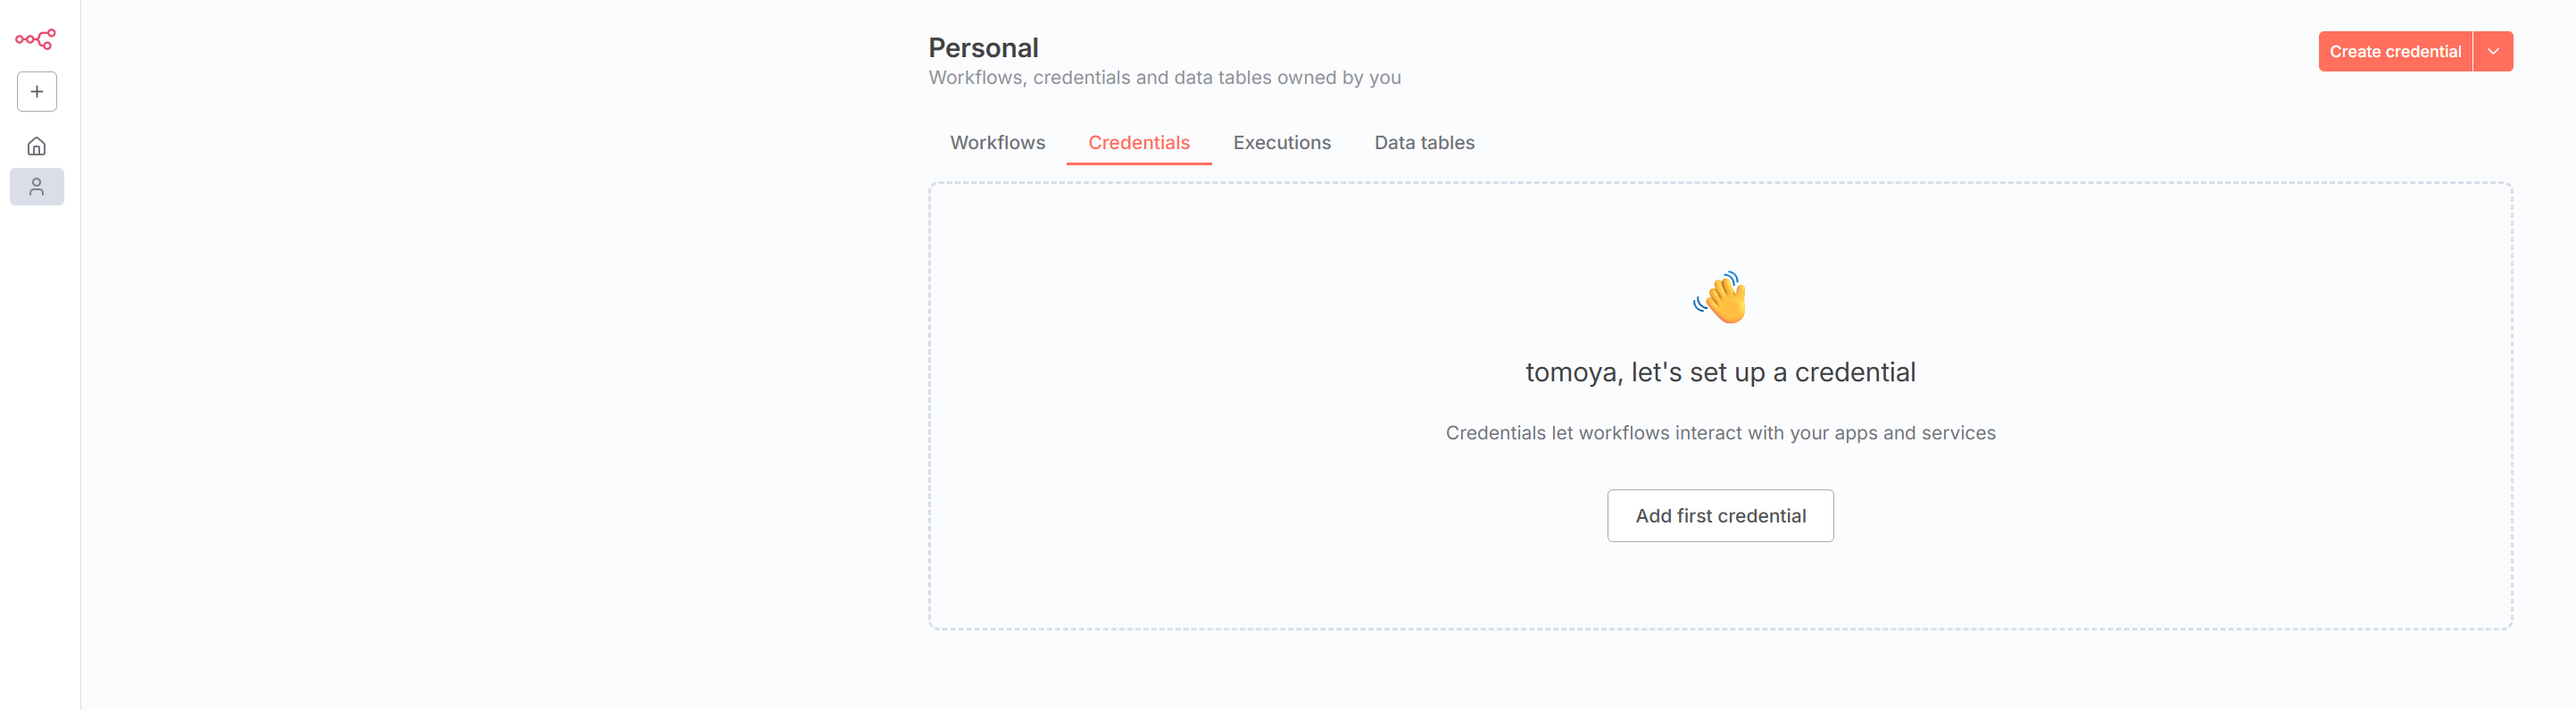Open the Overview home icon
Image resolution: width=2576 pixels, height=710 pixels.
pos(37,147)
